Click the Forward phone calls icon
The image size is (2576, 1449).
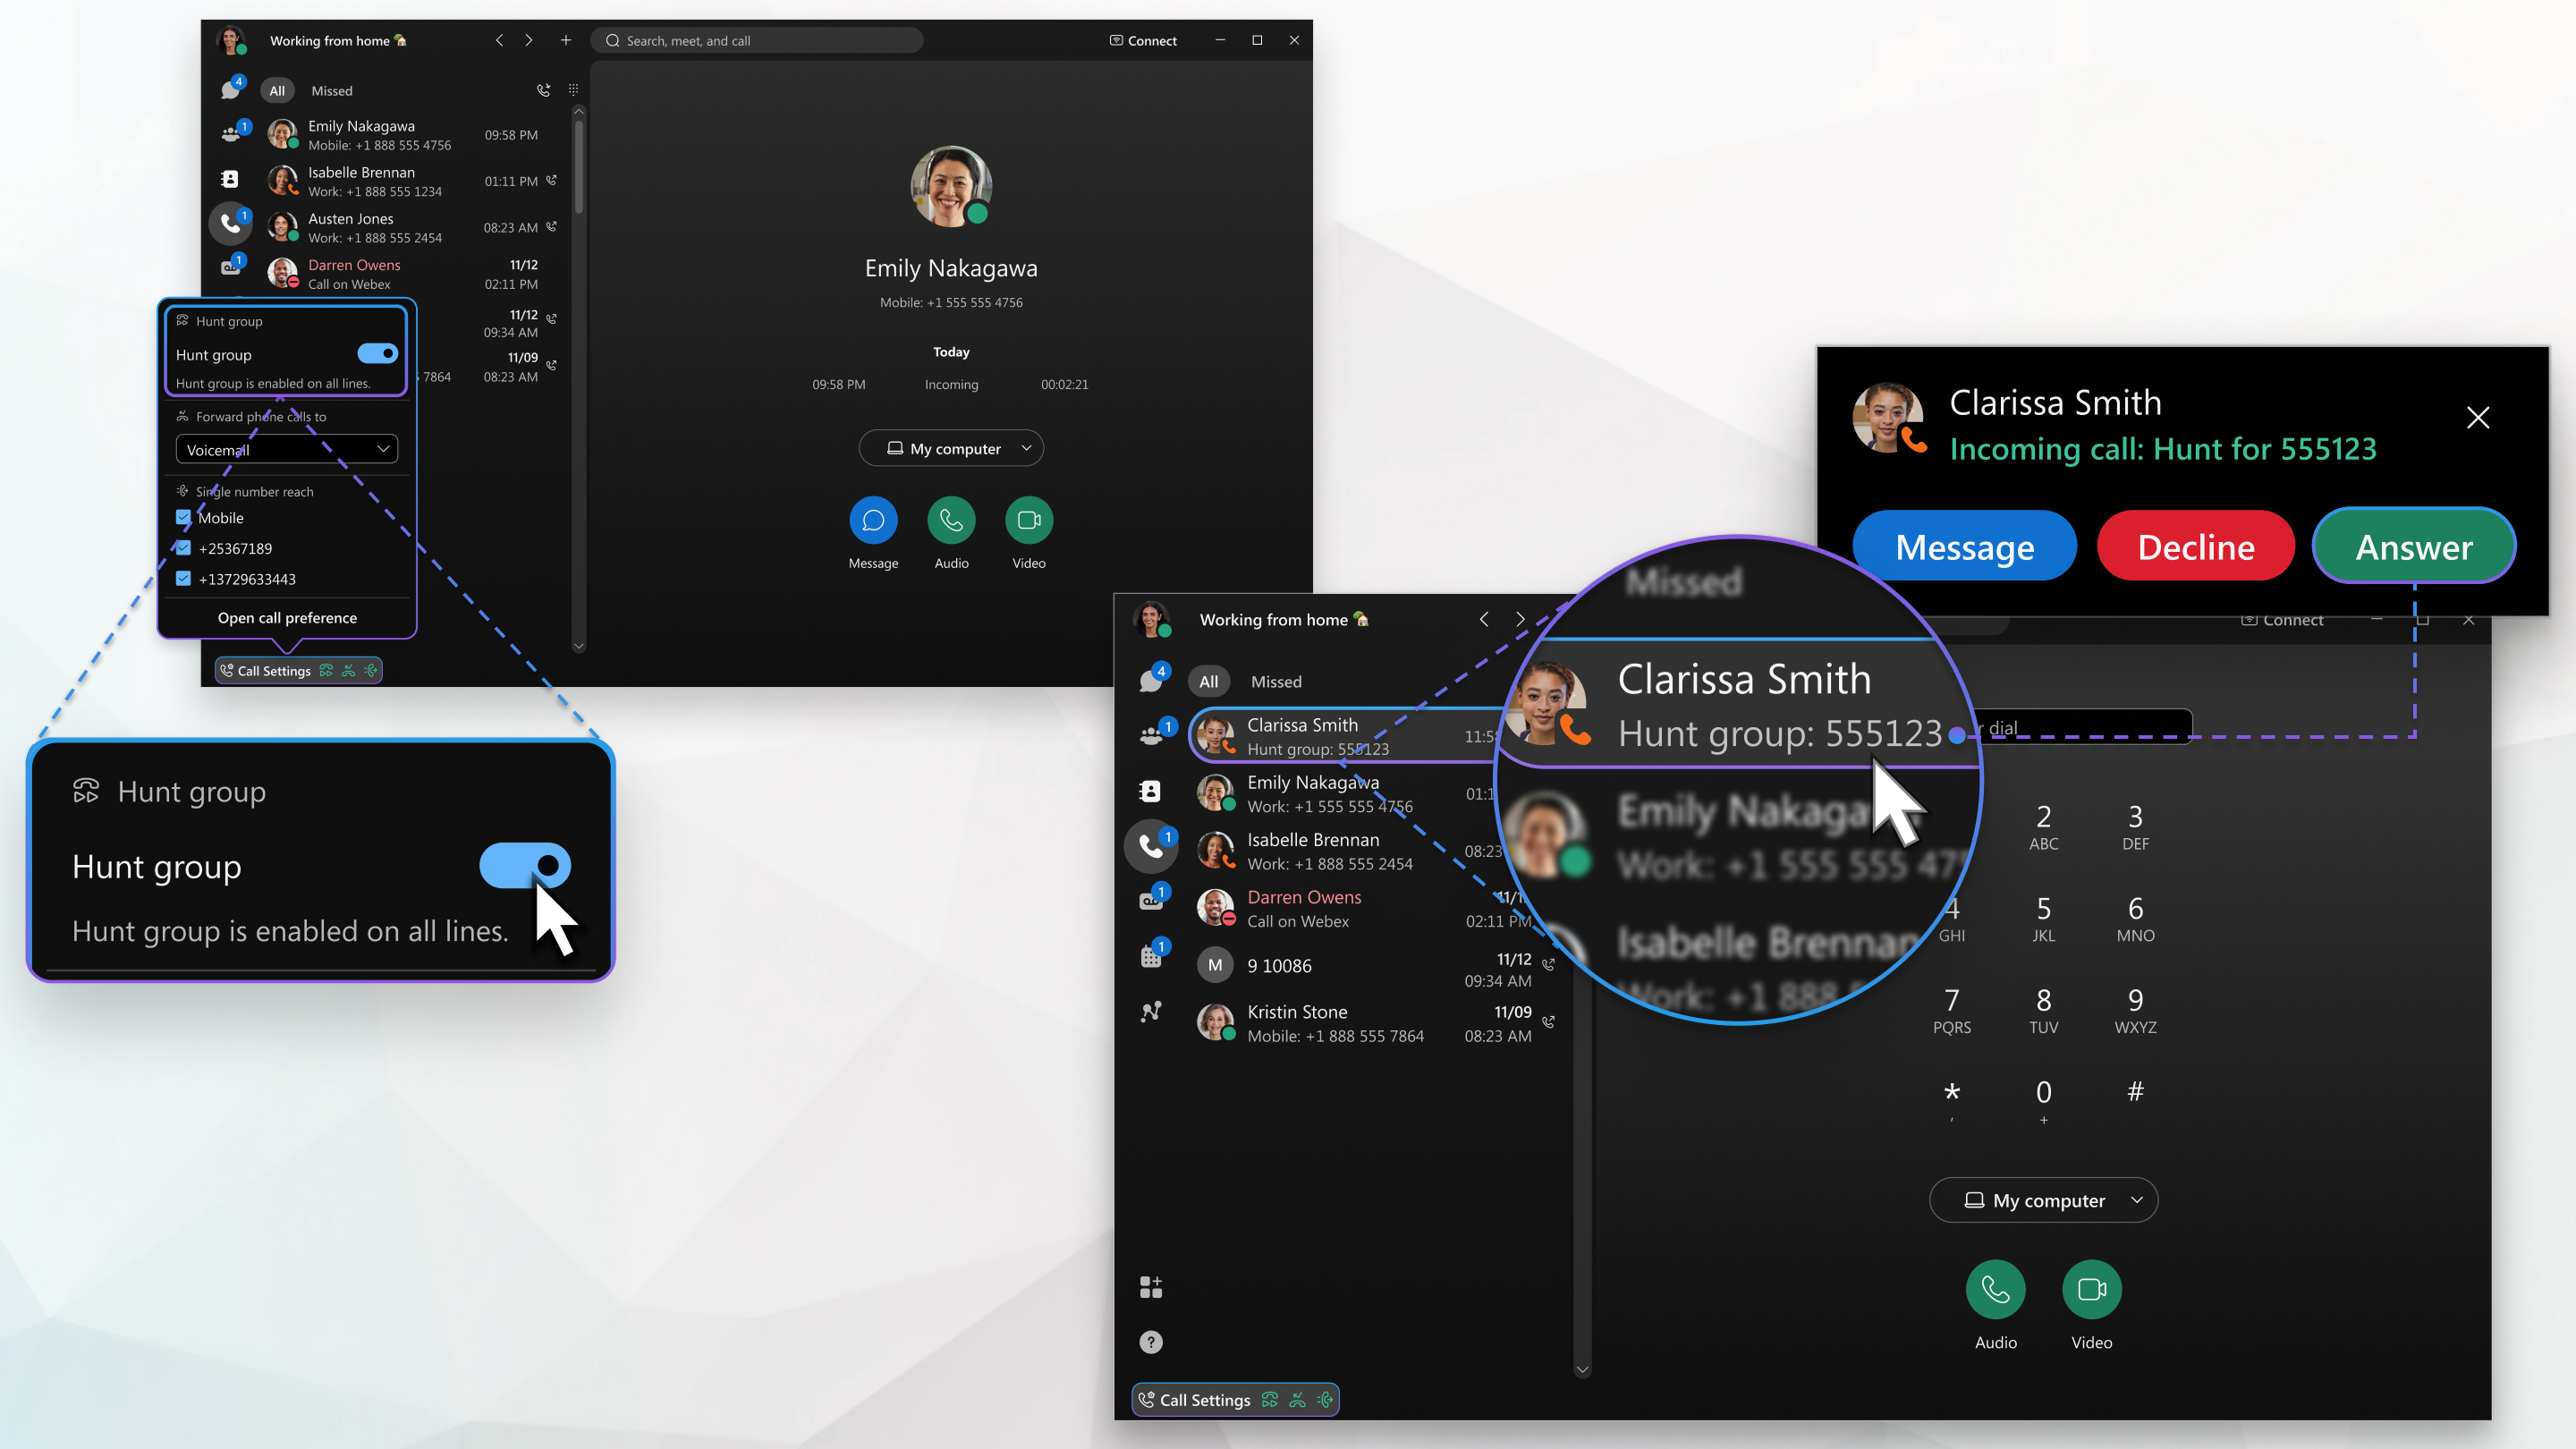click(184, 416)
